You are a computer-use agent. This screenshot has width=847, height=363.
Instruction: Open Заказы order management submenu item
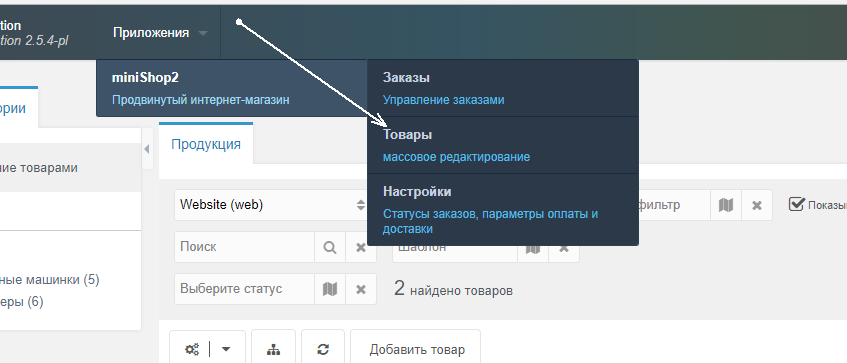tap(503, 88)
